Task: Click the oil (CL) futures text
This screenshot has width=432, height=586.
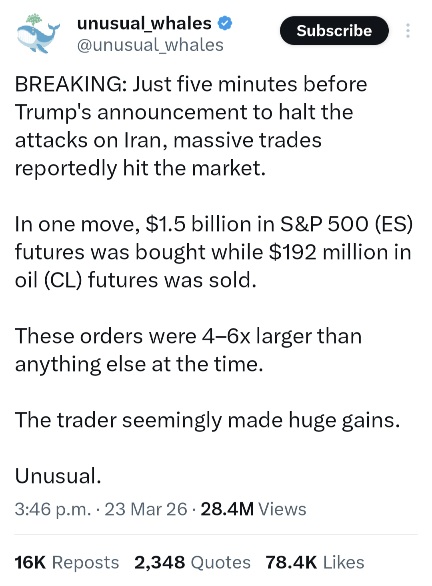Action: pyautogui.click(x=98, y=280)
